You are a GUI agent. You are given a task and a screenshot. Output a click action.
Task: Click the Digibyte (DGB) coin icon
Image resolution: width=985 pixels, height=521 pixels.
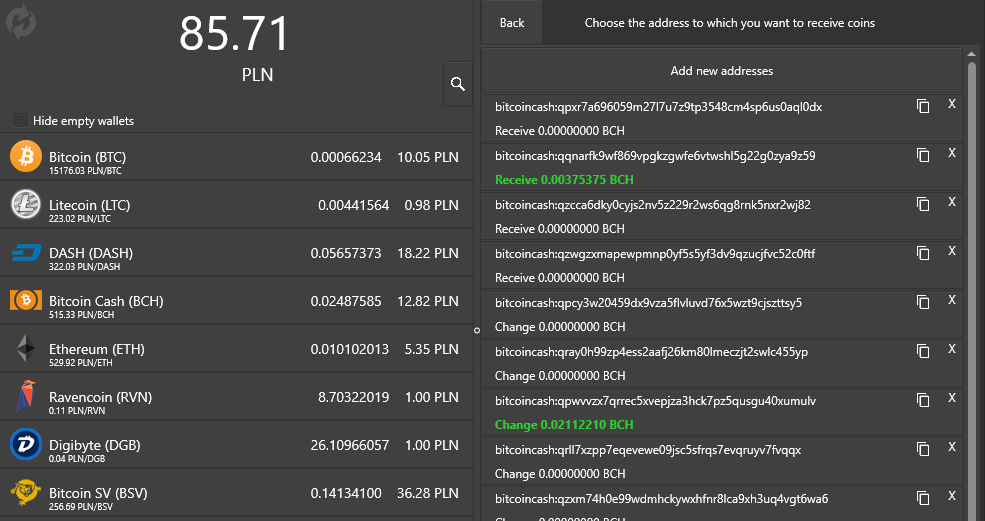click(26, 444)
